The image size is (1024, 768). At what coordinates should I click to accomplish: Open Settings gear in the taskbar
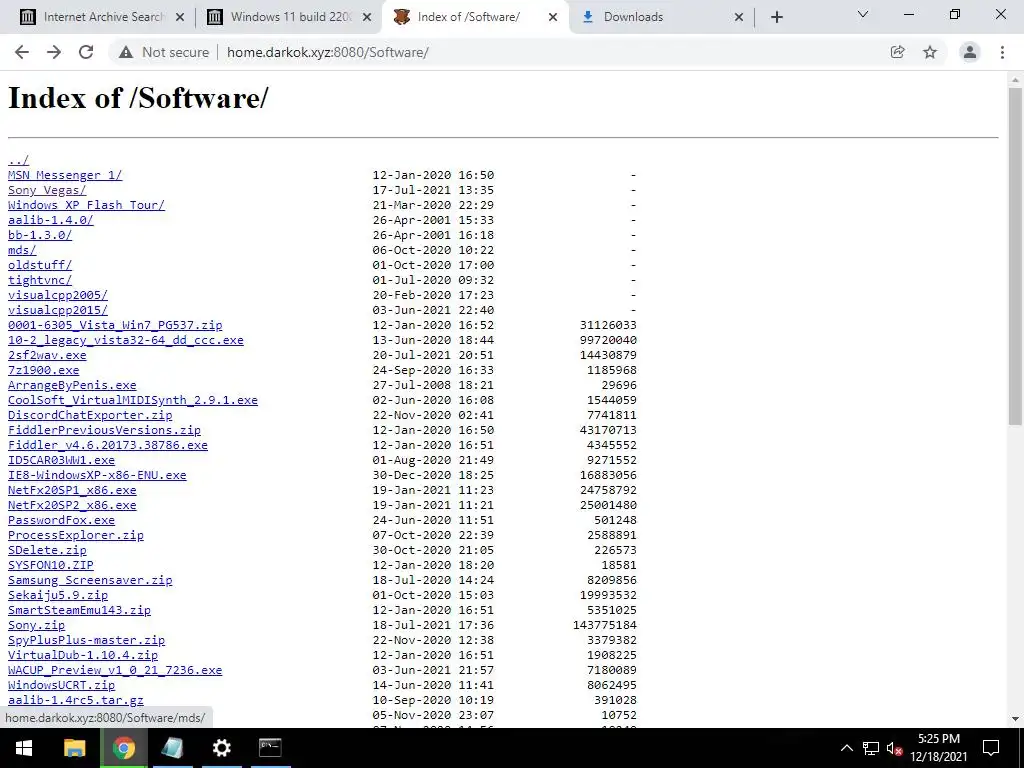point(221,748)
